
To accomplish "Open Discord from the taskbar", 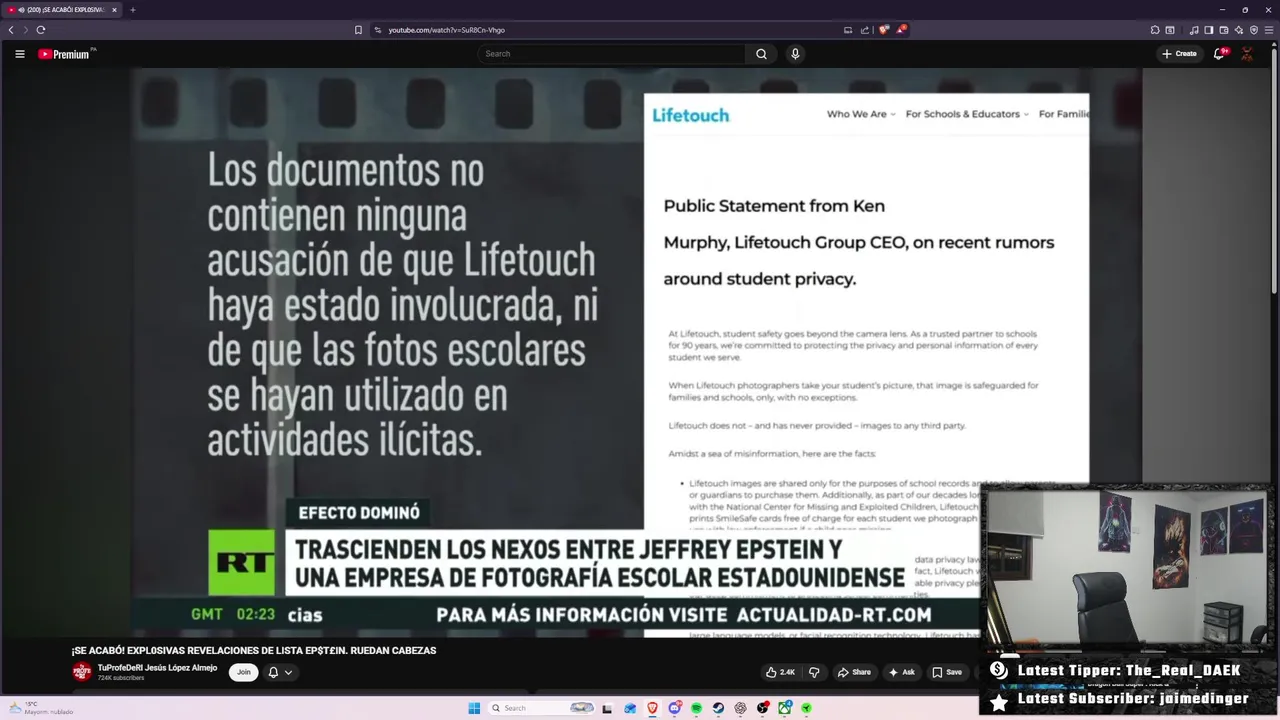I will pyautogui.click(x=675, y=708).
